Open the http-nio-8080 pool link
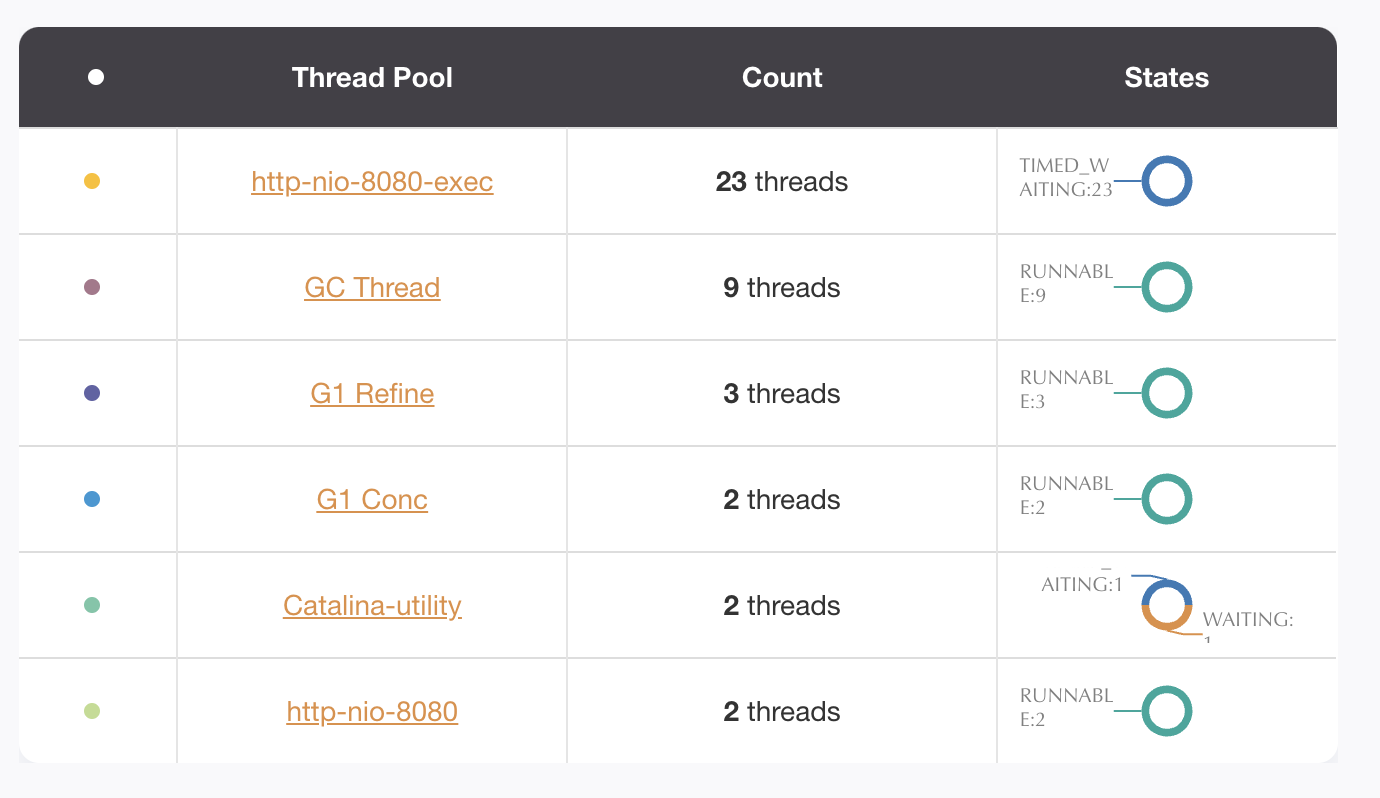This screenshot has width=1380, height=798. [372, 712]
